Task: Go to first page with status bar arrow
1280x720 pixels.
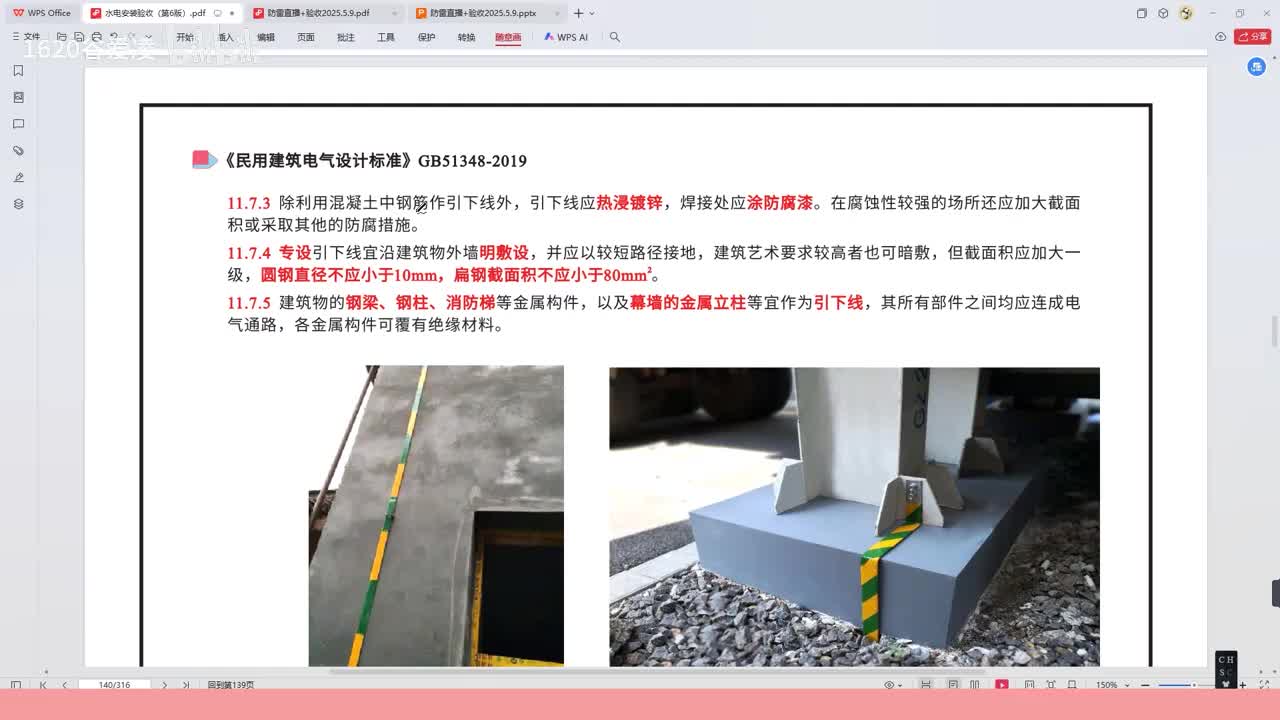Action: click(43, 685)
